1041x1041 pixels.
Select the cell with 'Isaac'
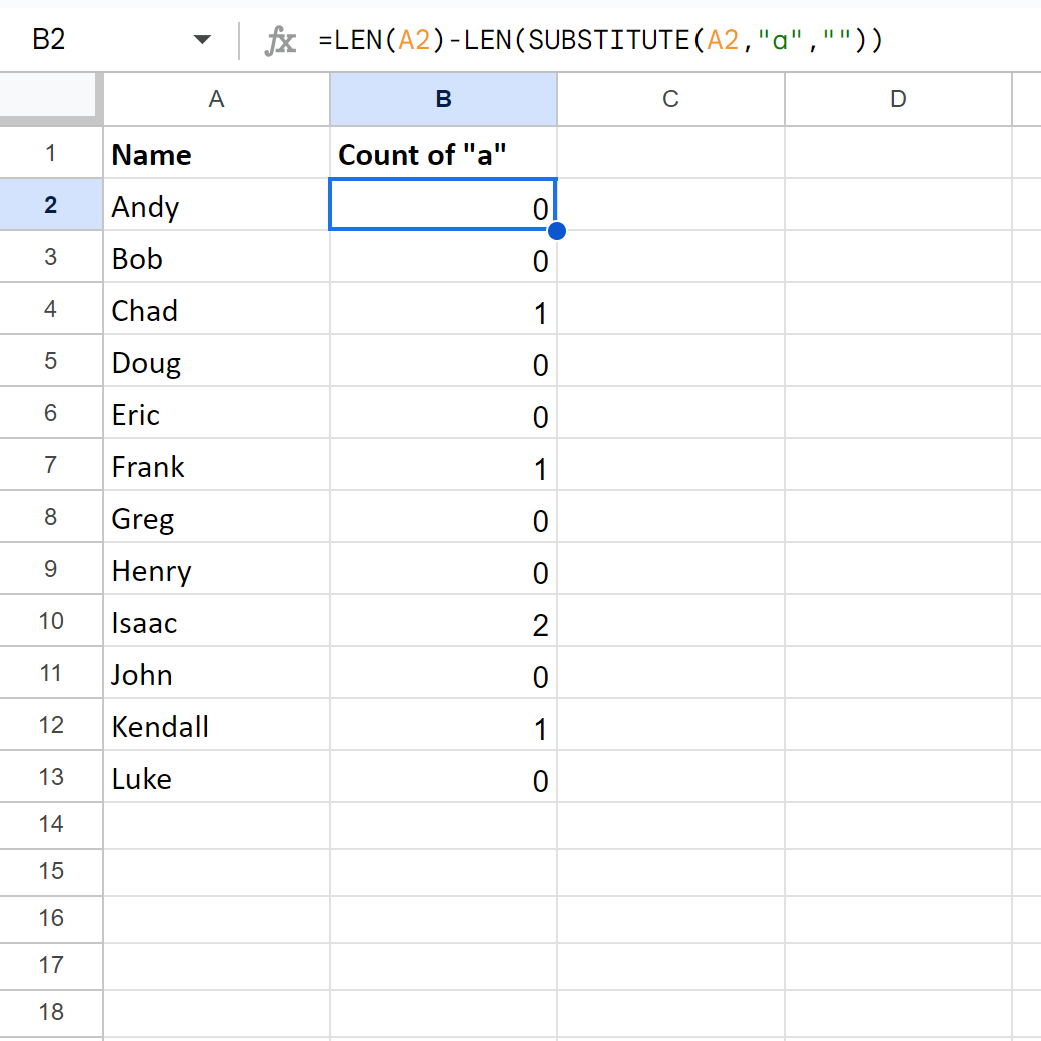coord(216,622)
